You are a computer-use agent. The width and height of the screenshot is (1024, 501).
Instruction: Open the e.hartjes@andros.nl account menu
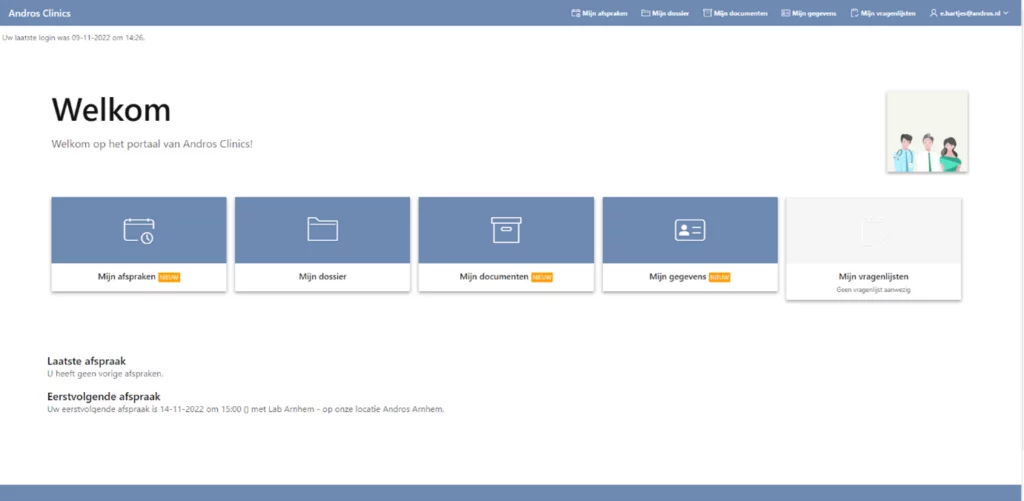pyautogui.click(x=969, y=13)
